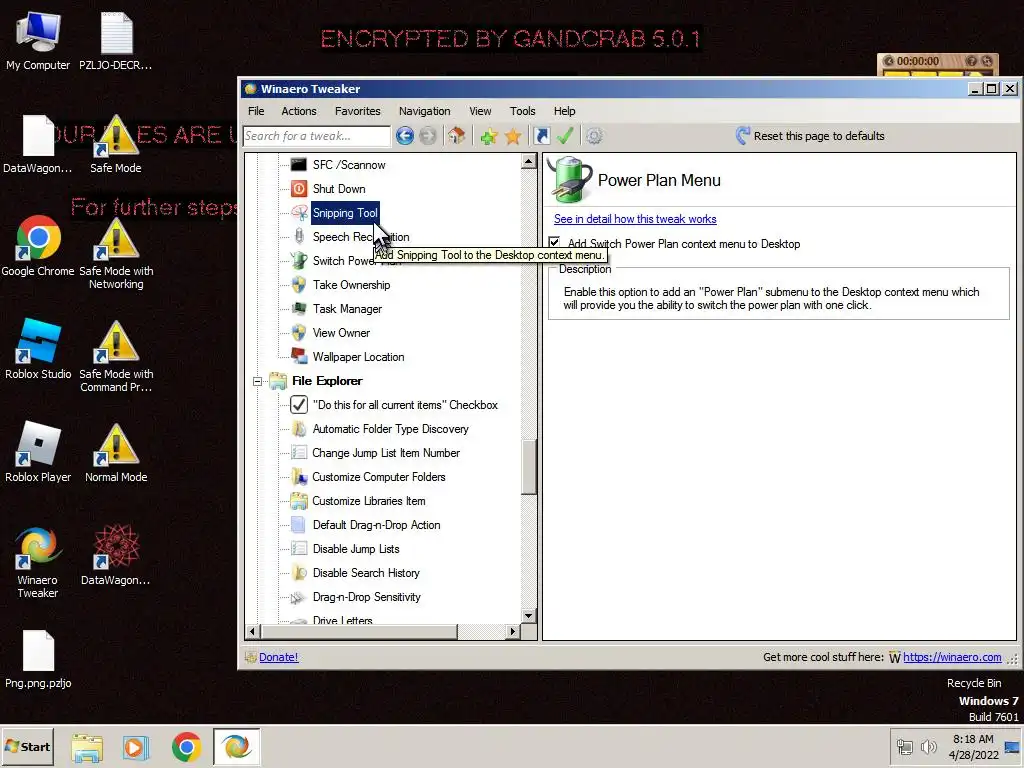This screenshot has width=1024, height=768.
Task: Open the View menu
Action: click(x=480, y=111)
